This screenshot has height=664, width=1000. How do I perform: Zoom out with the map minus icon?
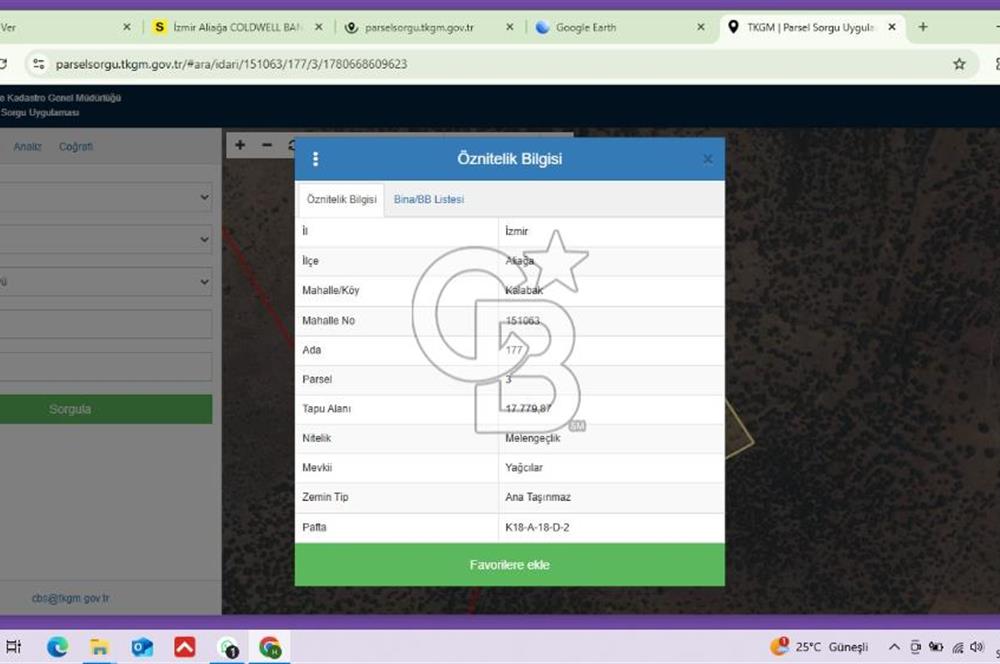pyautogui.click(x=267, y=145)
